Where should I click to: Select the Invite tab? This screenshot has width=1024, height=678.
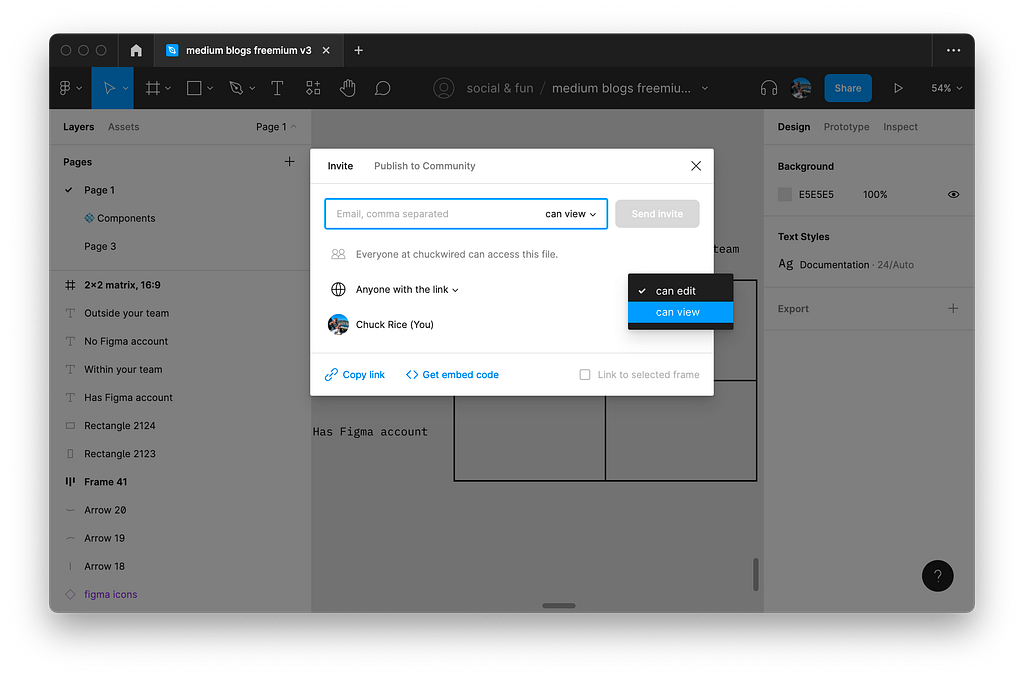(x=340, y=166)
